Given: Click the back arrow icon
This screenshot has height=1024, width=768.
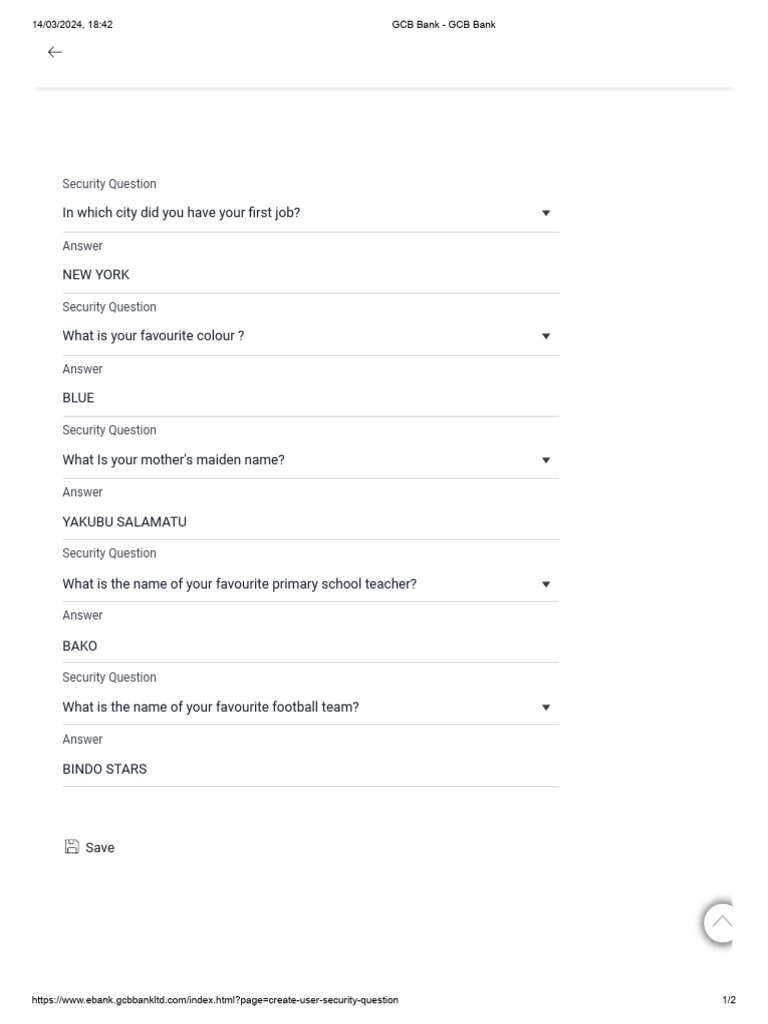Looking at the screenshot, I should tap(55, 52).
